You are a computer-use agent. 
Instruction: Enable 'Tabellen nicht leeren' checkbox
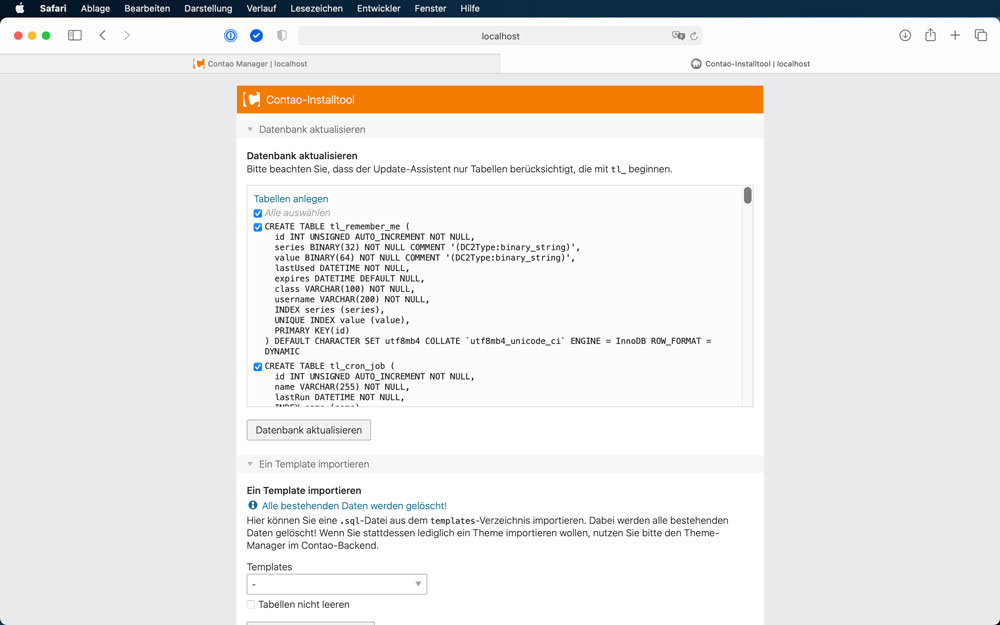(251, 605)
